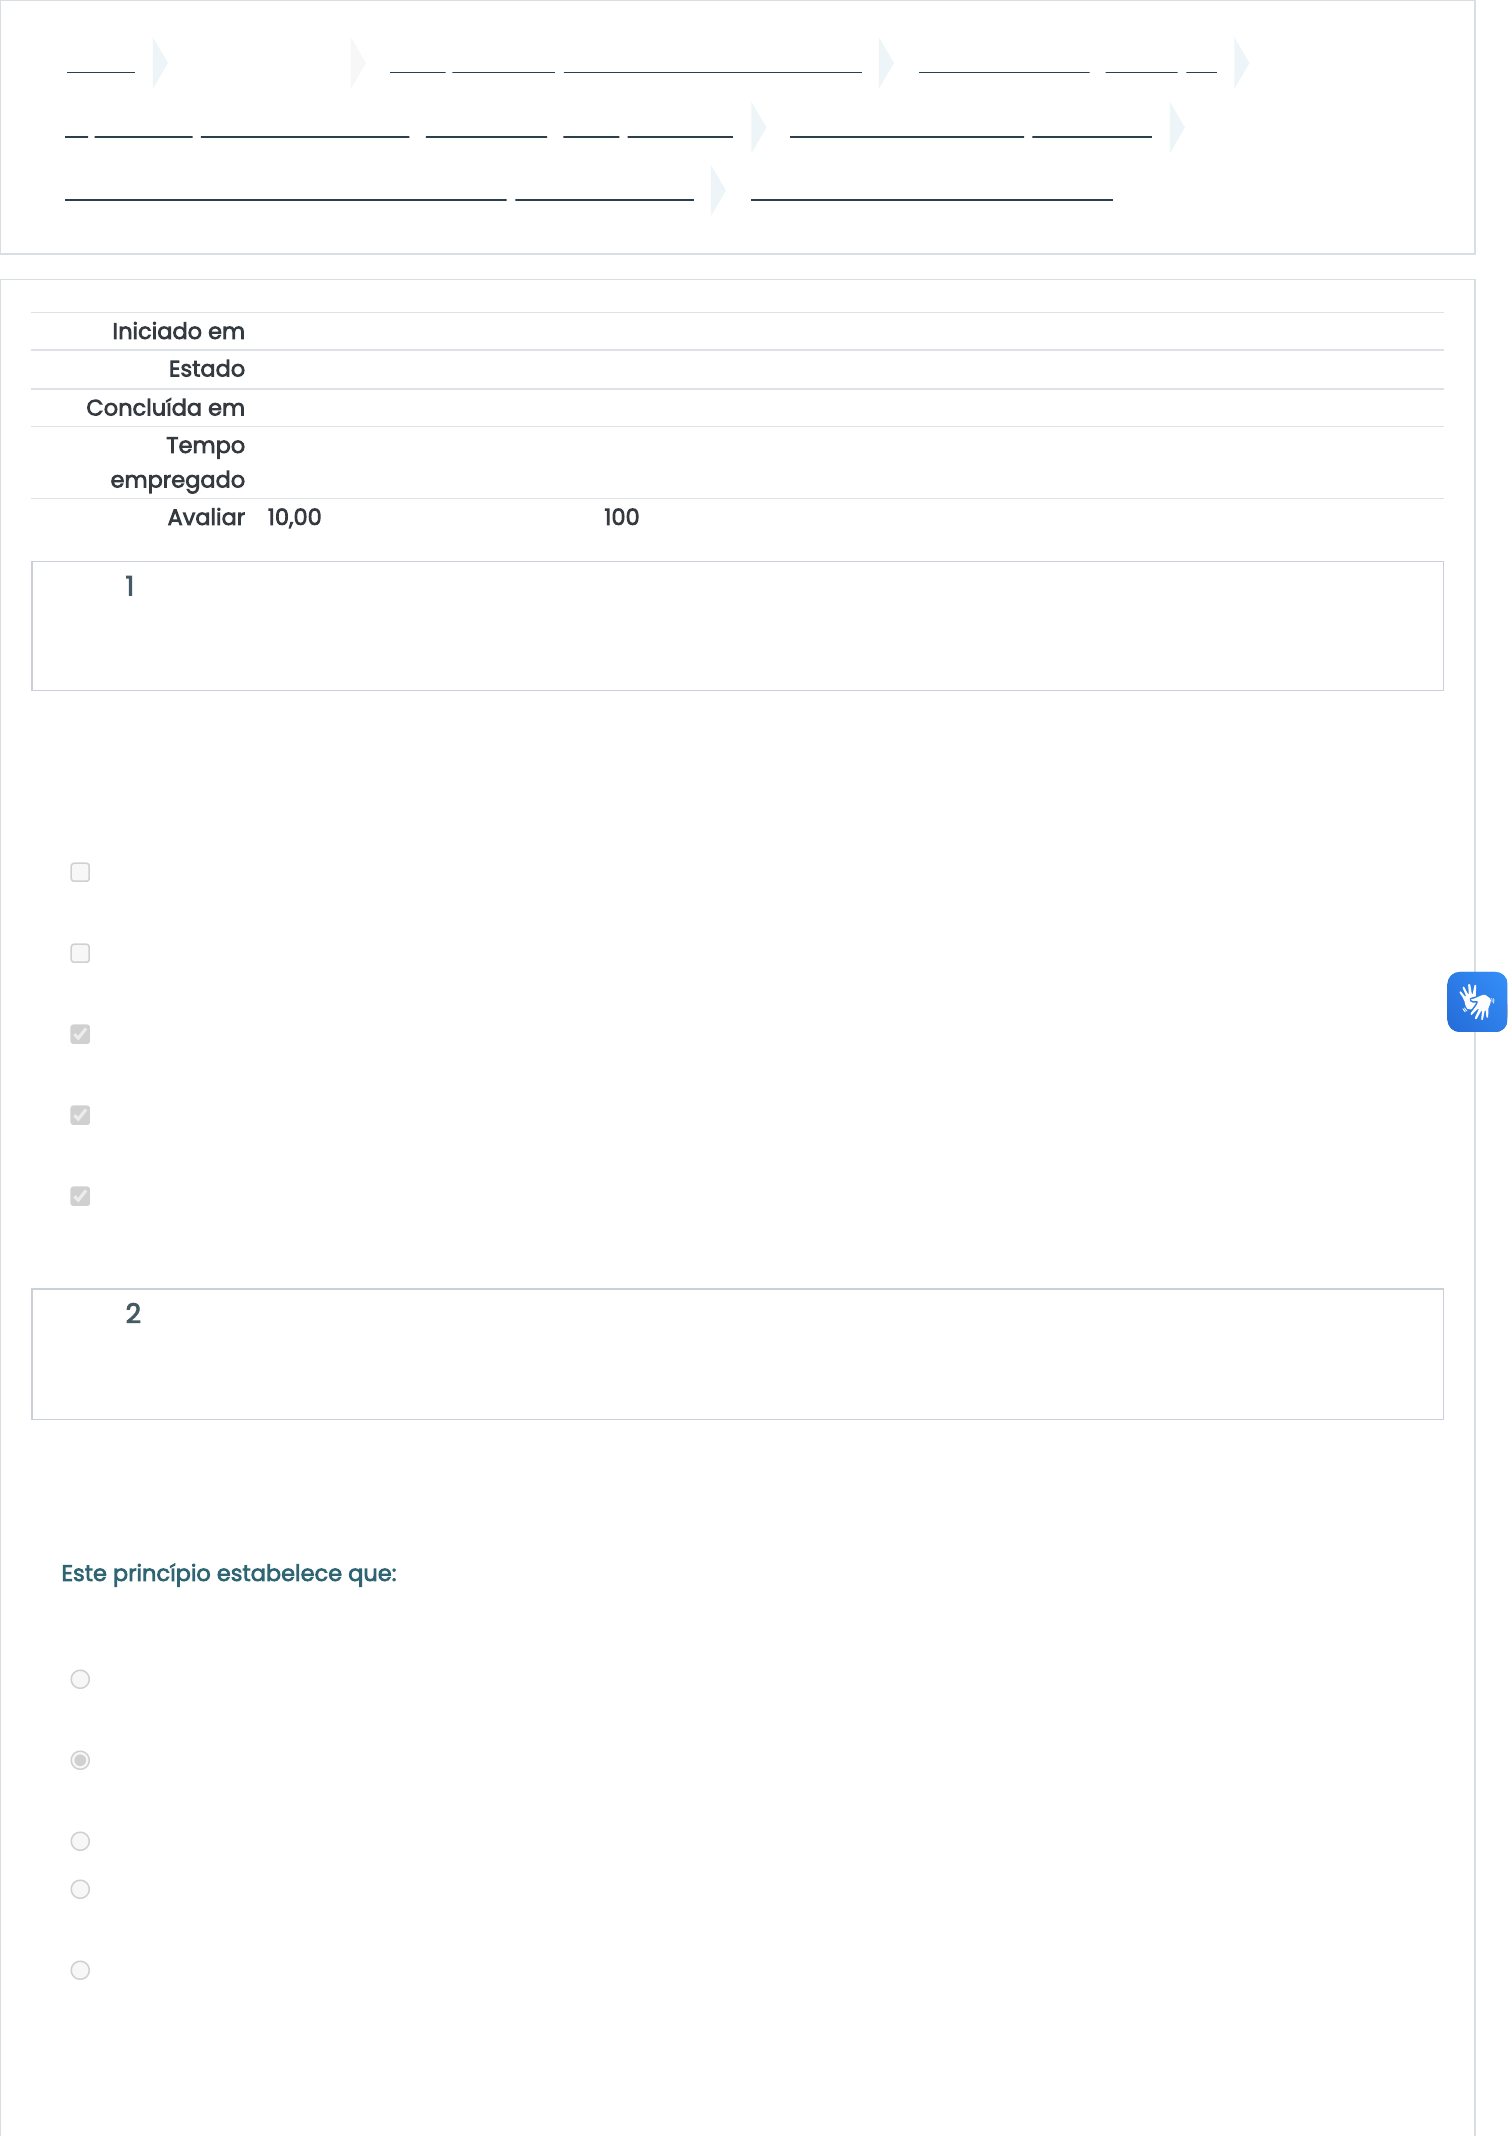The width and height of the screenshot is (1508, 2136).
Task: Untick the middle checked checkbox of question 1
Action: pyautogui.click(x=80, y=1115)
